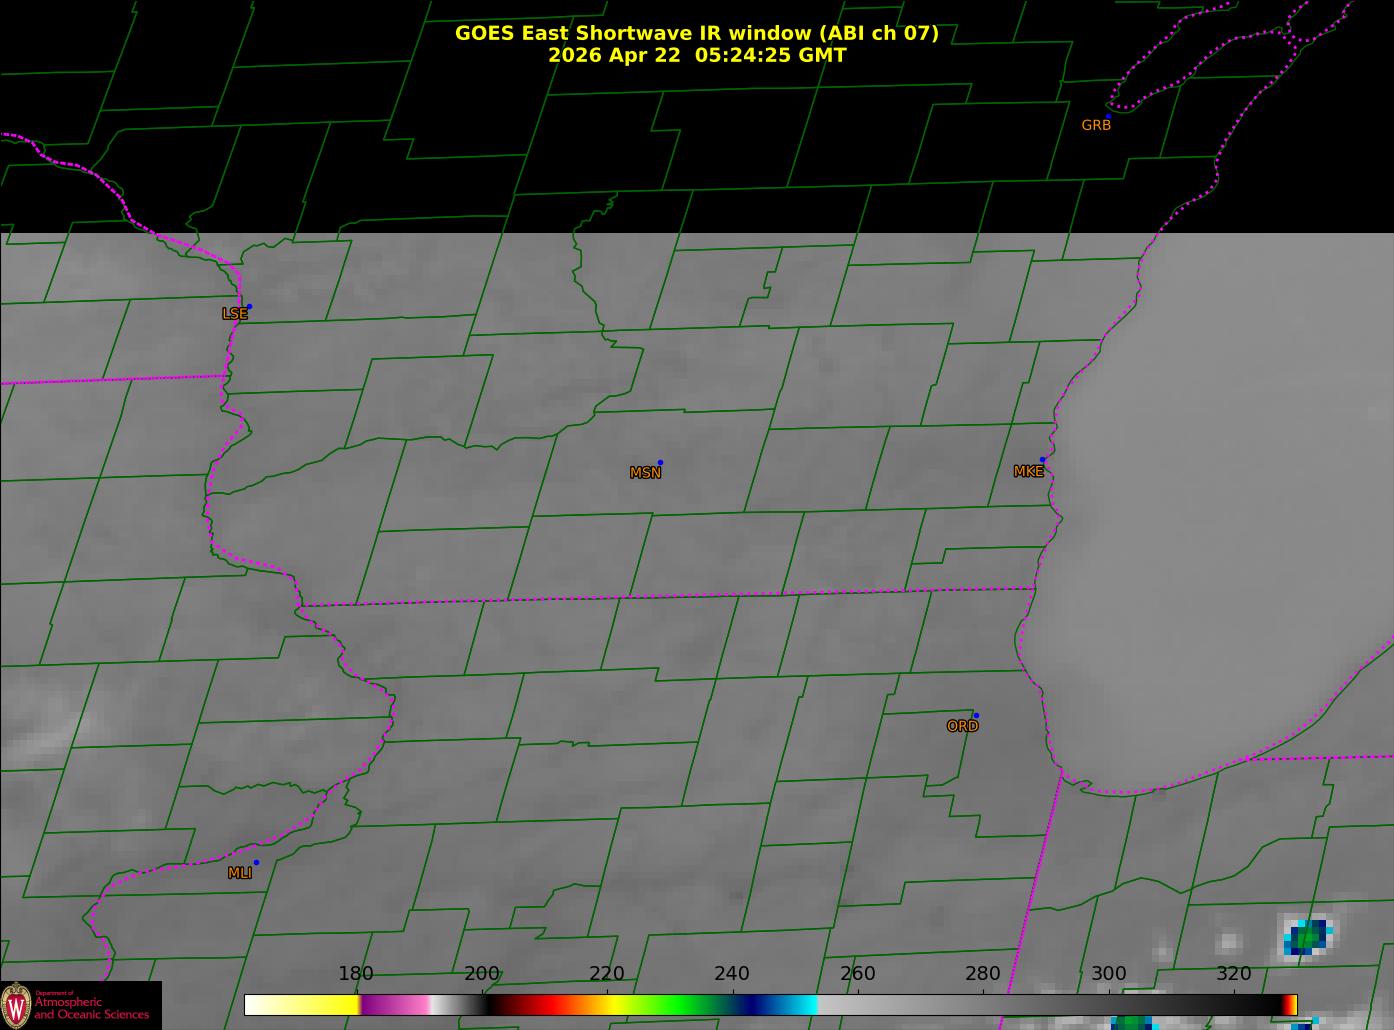The height and width of the screenshot is (1030, 1394).
Task: Click the Atmospheric and Oceanic Sciences logo
Action: tap(80, 1005)
